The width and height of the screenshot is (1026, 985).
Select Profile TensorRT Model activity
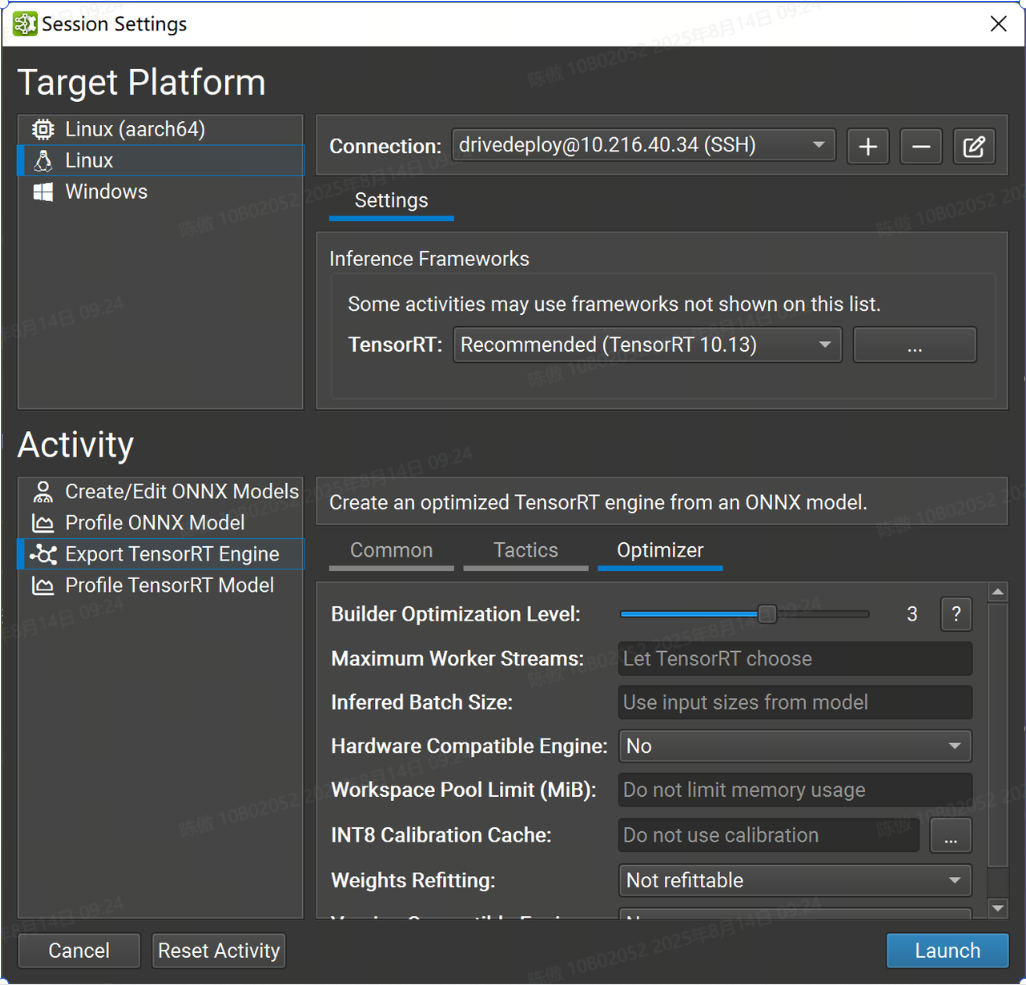pyautogui.click(x=161, y=586)
